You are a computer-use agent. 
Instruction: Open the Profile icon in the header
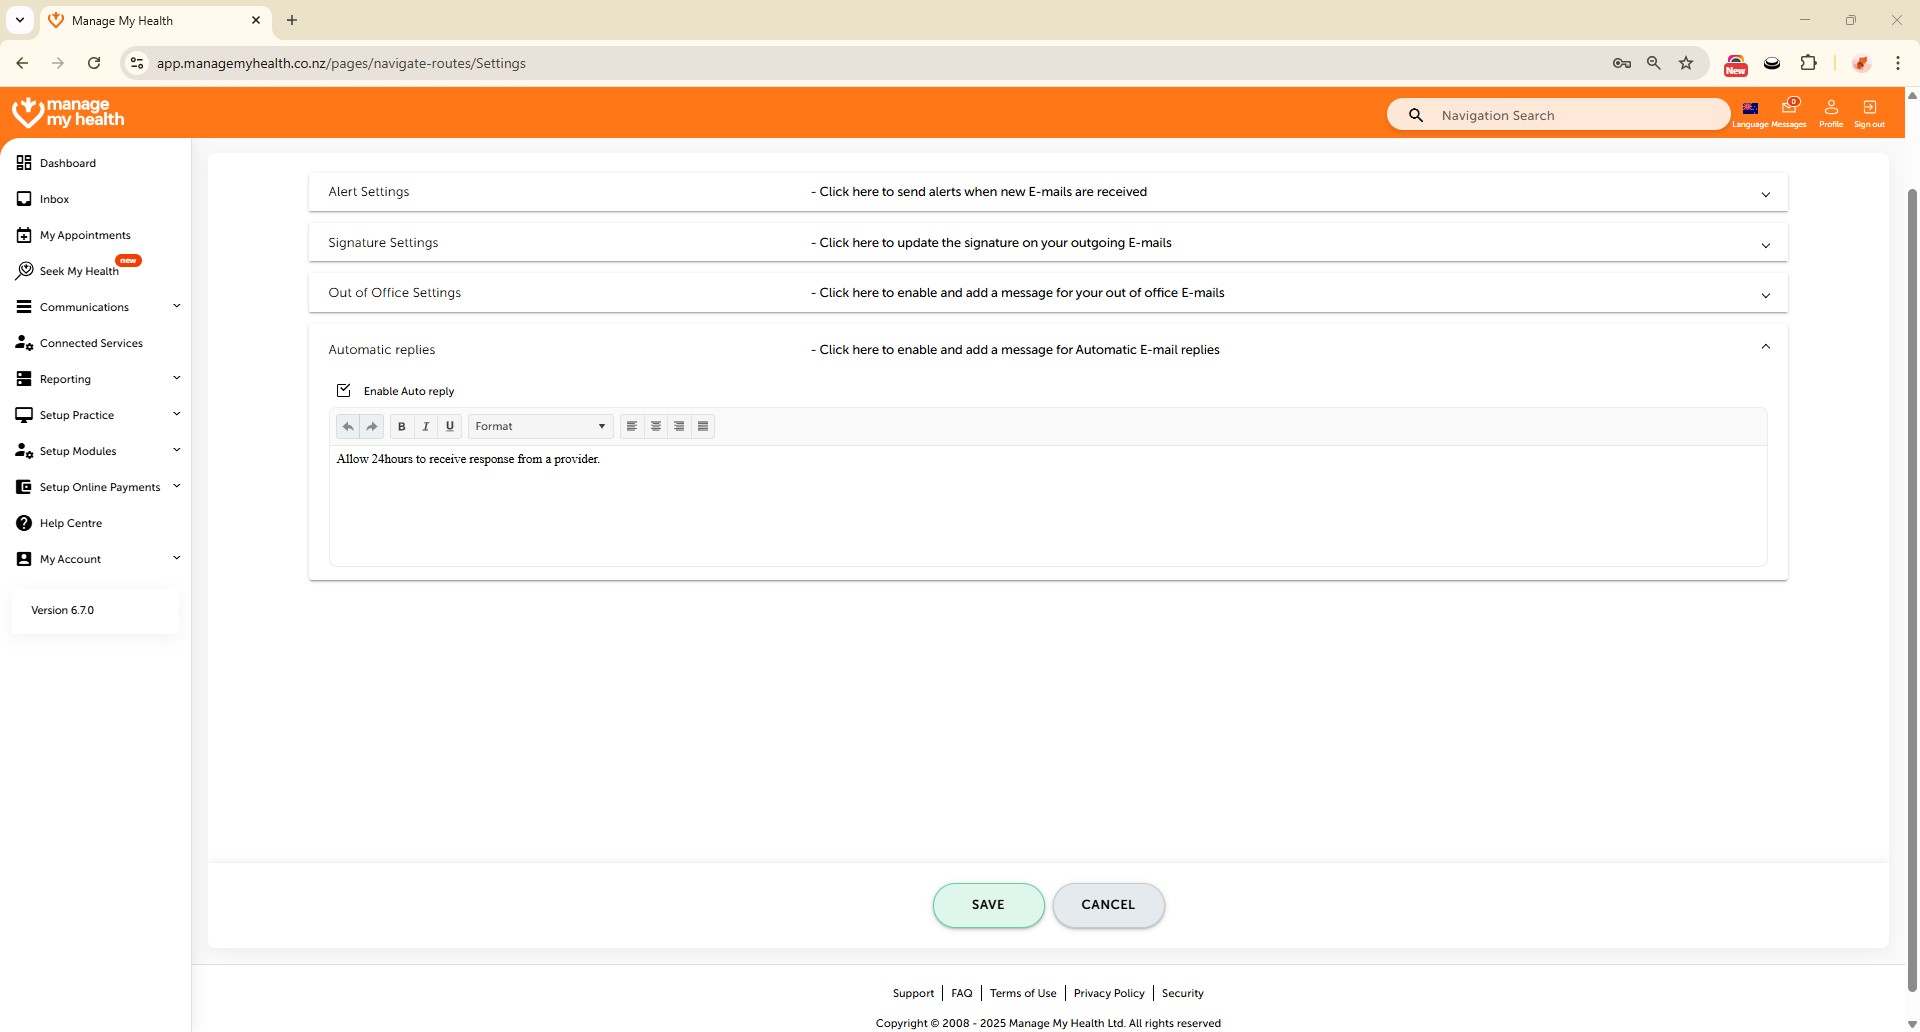(1831, 112)
